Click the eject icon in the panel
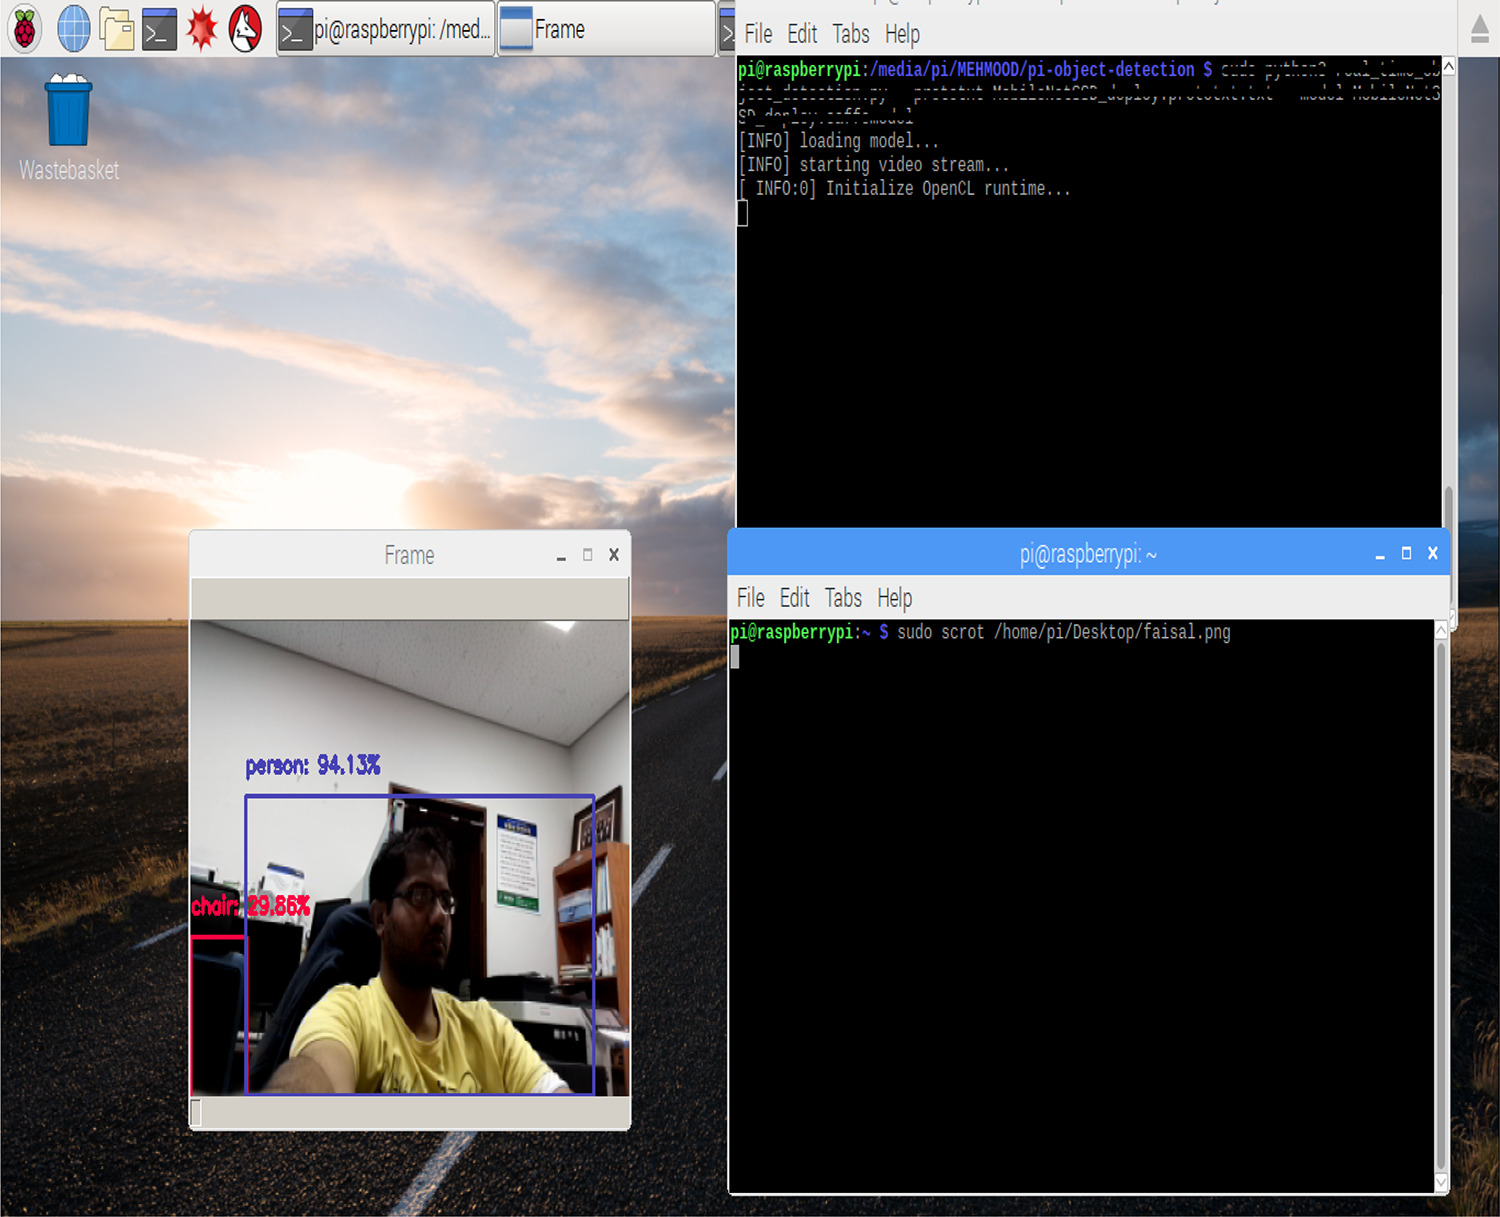 [x=1480, y=29]
